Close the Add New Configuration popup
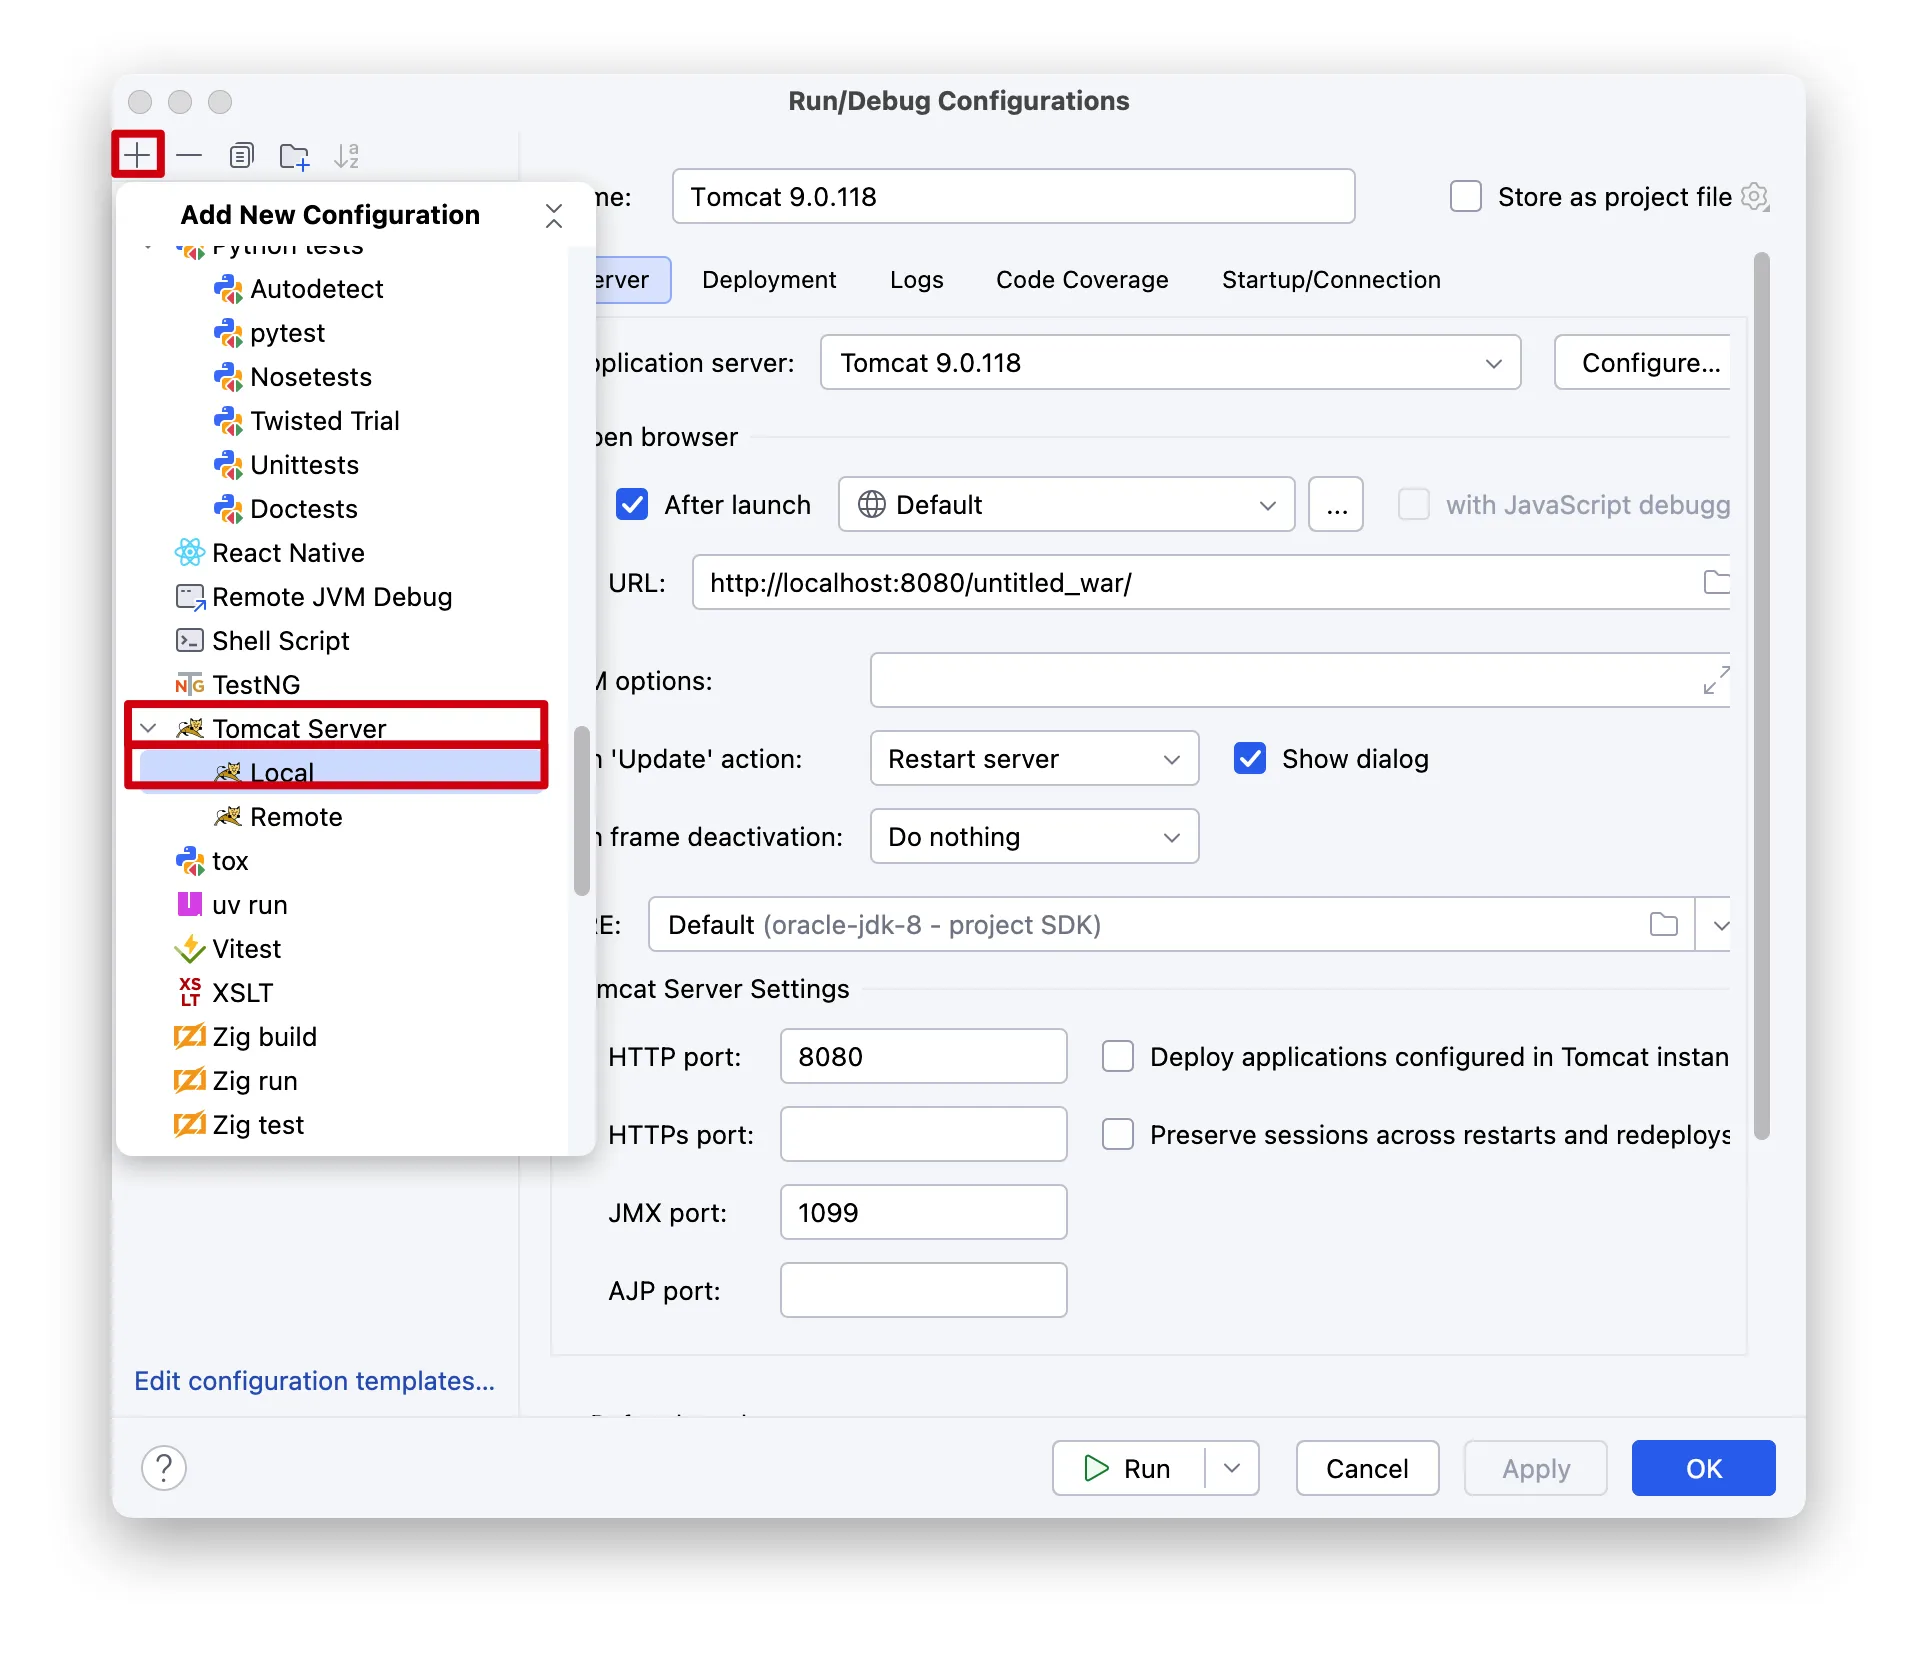 pyautogui.click(x=554, y=216)
